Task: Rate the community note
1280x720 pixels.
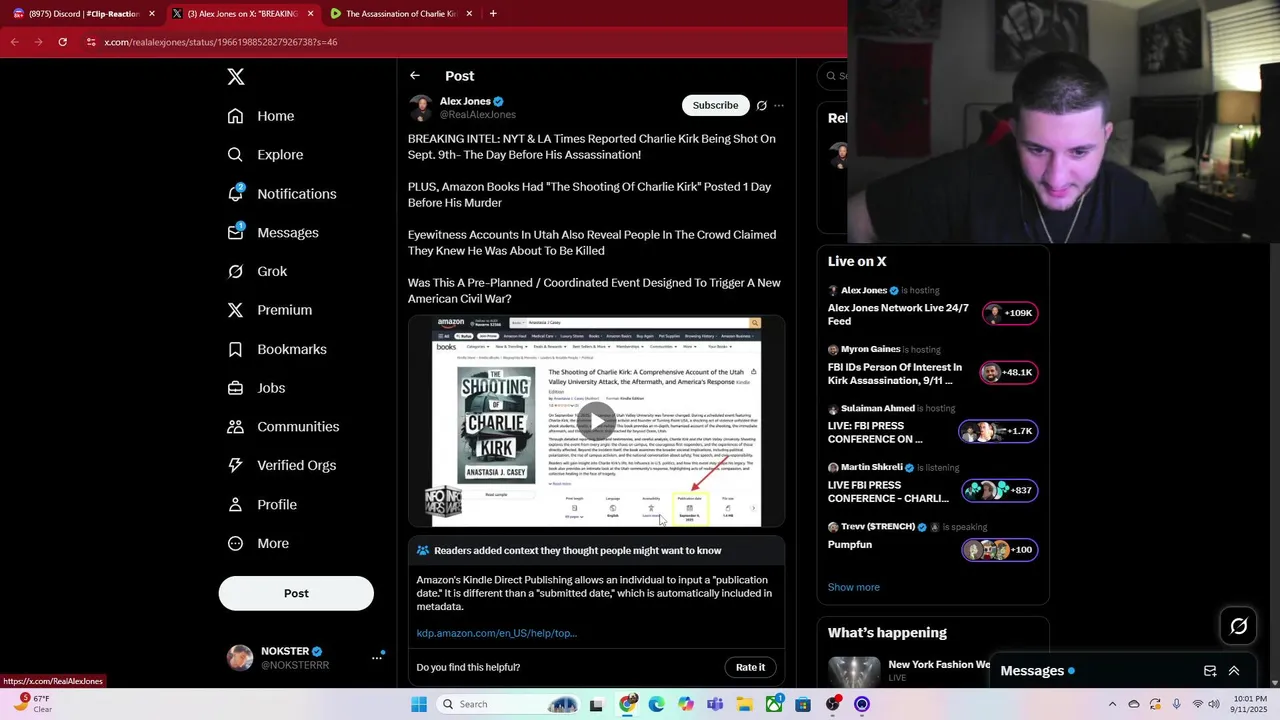Action: pyautogui.click(x=750, y=667)
